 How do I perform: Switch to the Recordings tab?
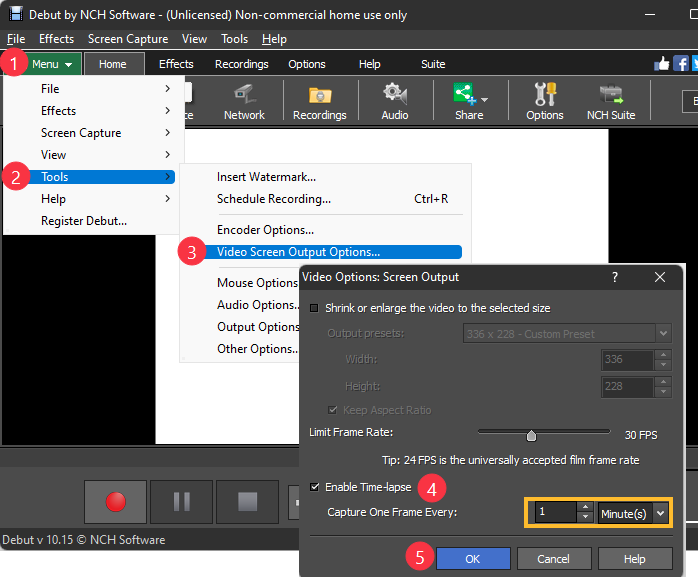(241, 64)
